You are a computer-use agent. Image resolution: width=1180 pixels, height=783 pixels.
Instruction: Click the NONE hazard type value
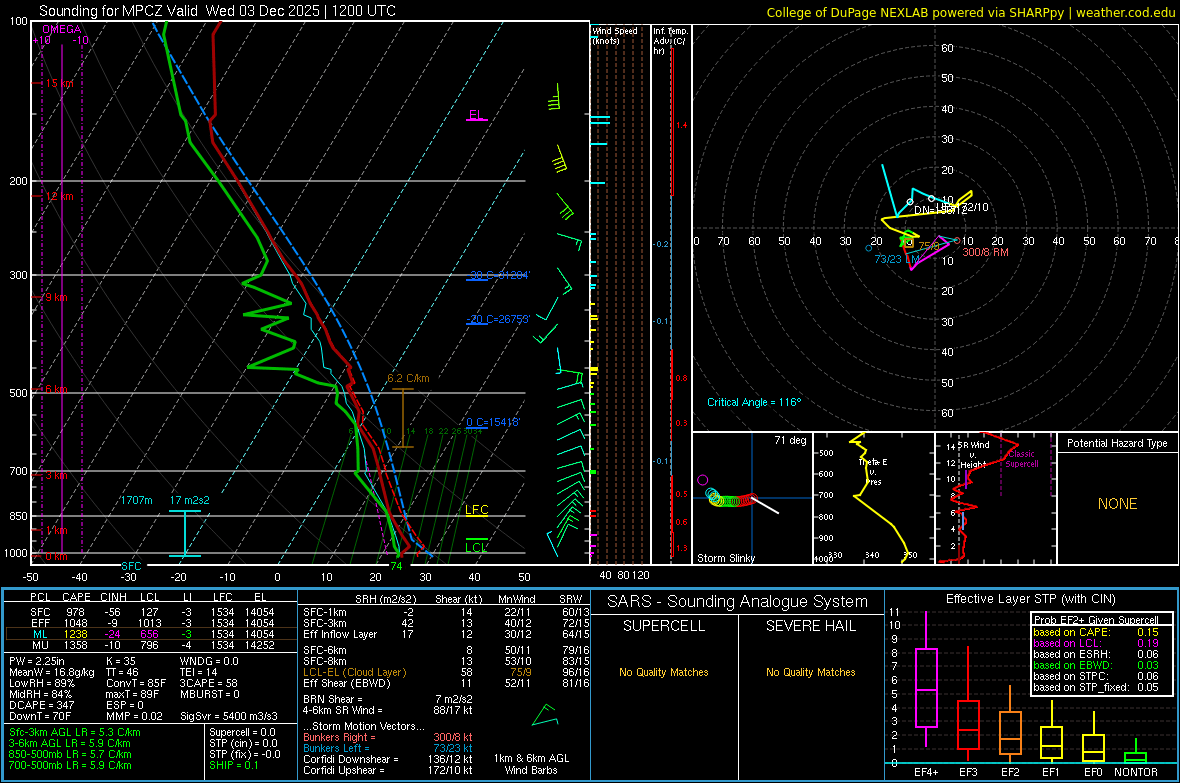coord(1117,504)
